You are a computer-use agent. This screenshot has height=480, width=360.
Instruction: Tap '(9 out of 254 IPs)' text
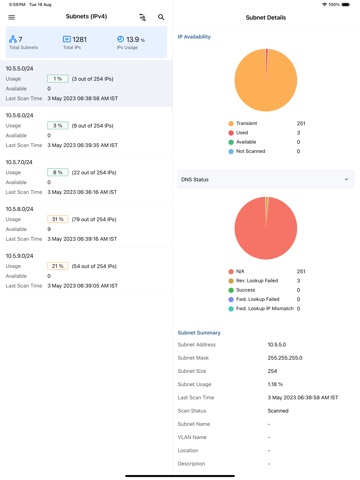click(93, 126)
